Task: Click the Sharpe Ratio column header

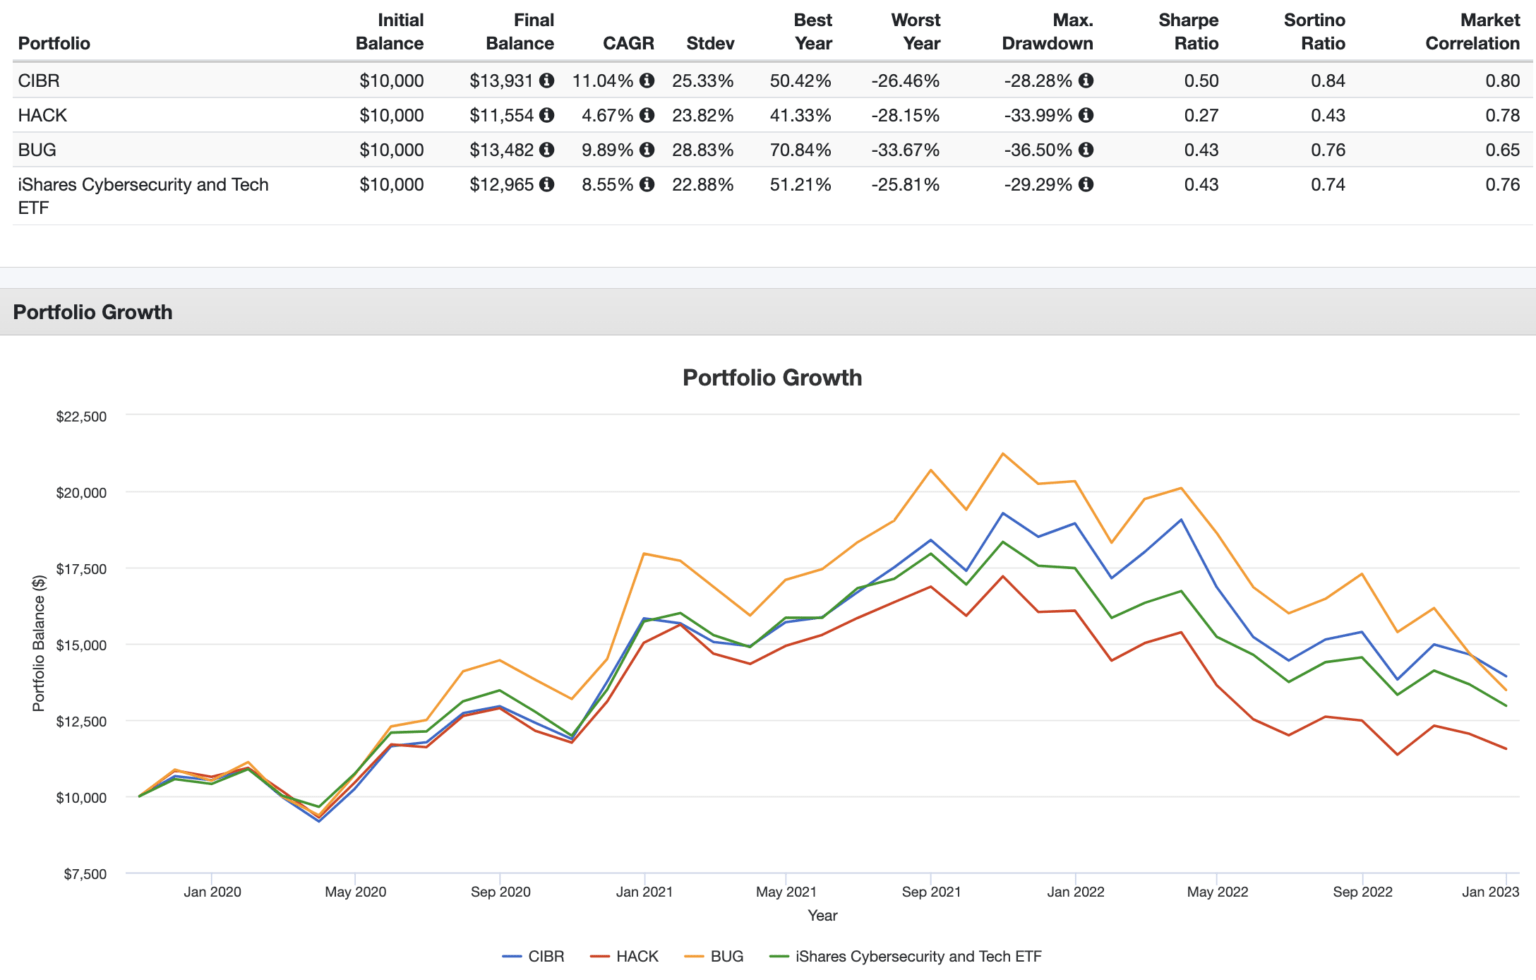Action: 1188,32
